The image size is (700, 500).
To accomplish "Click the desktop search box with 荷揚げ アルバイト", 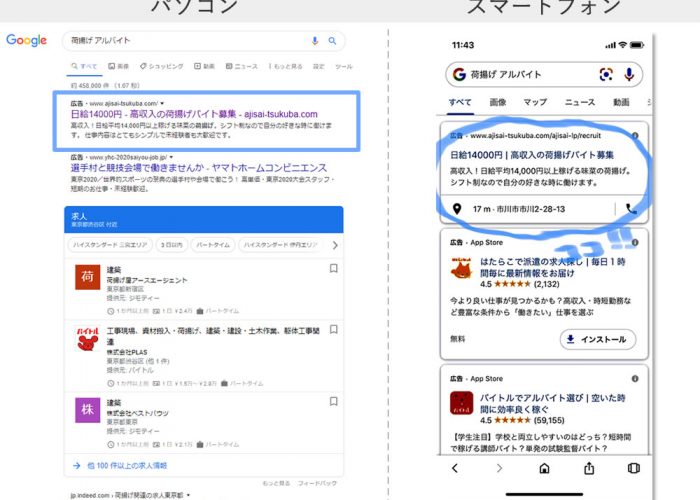I will click(204, 41).
